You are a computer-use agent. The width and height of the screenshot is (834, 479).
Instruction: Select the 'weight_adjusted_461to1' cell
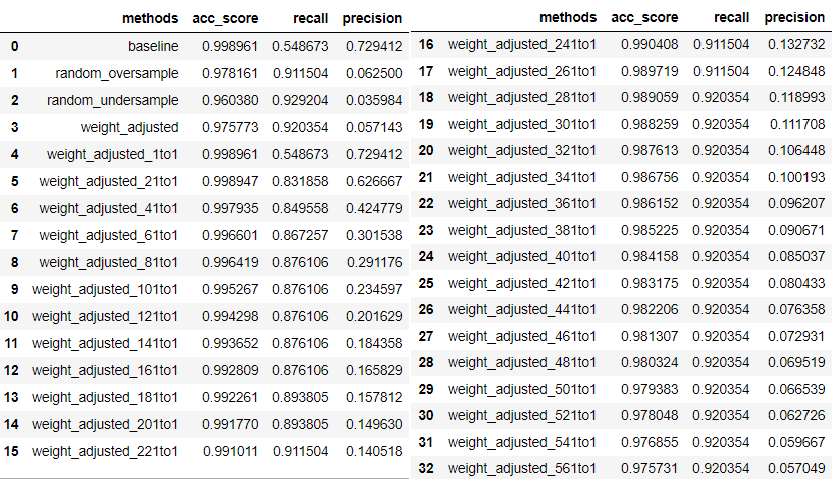click(x=522, y=336)
